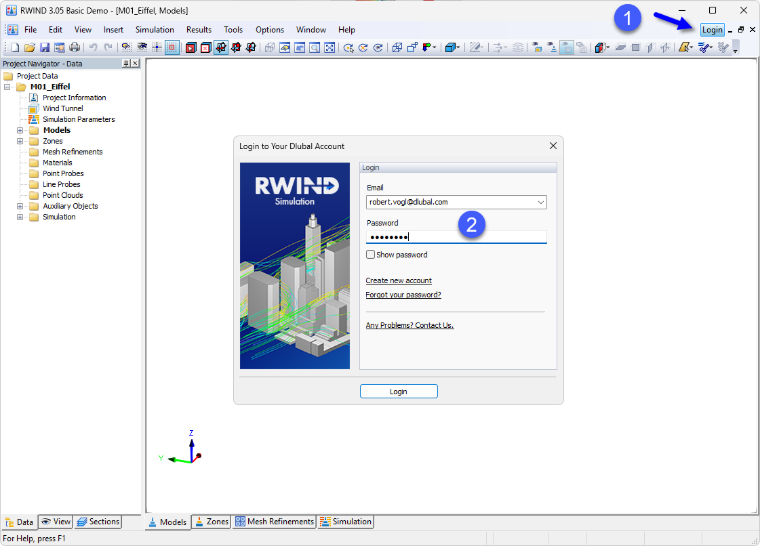The width and height of the screenshot is (760, 546).
Task: Collapse the M01_Eiffel project node
Action: point(7,87)
